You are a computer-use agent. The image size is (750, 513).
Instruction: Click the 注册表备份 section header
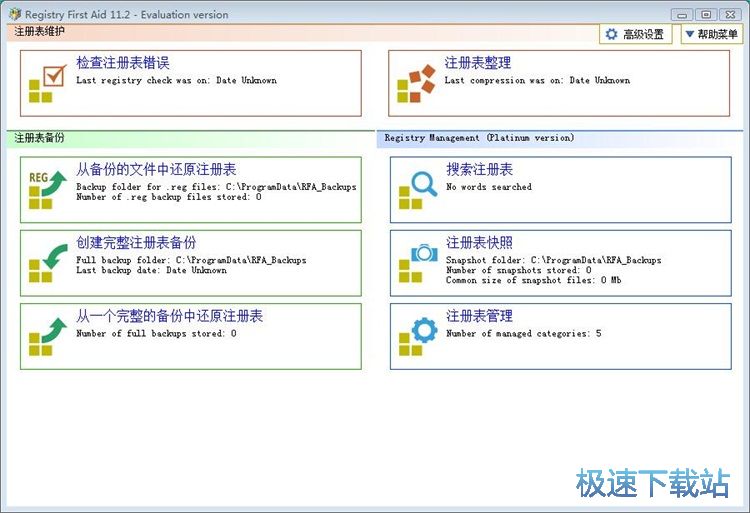(x=39, y=138)
